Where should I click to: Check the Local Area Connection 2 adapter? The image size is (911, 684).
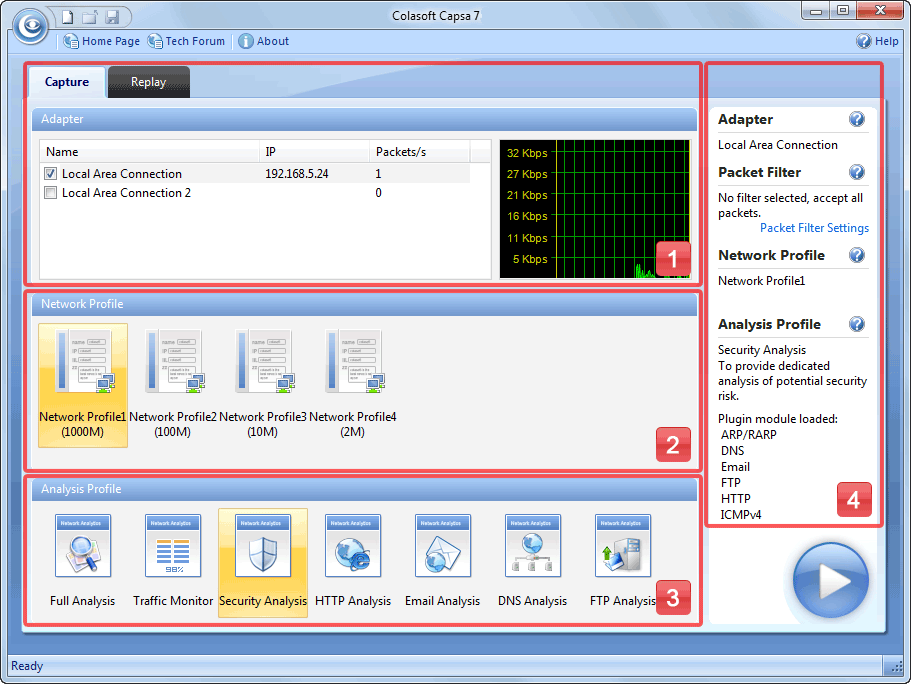point(51,193)
